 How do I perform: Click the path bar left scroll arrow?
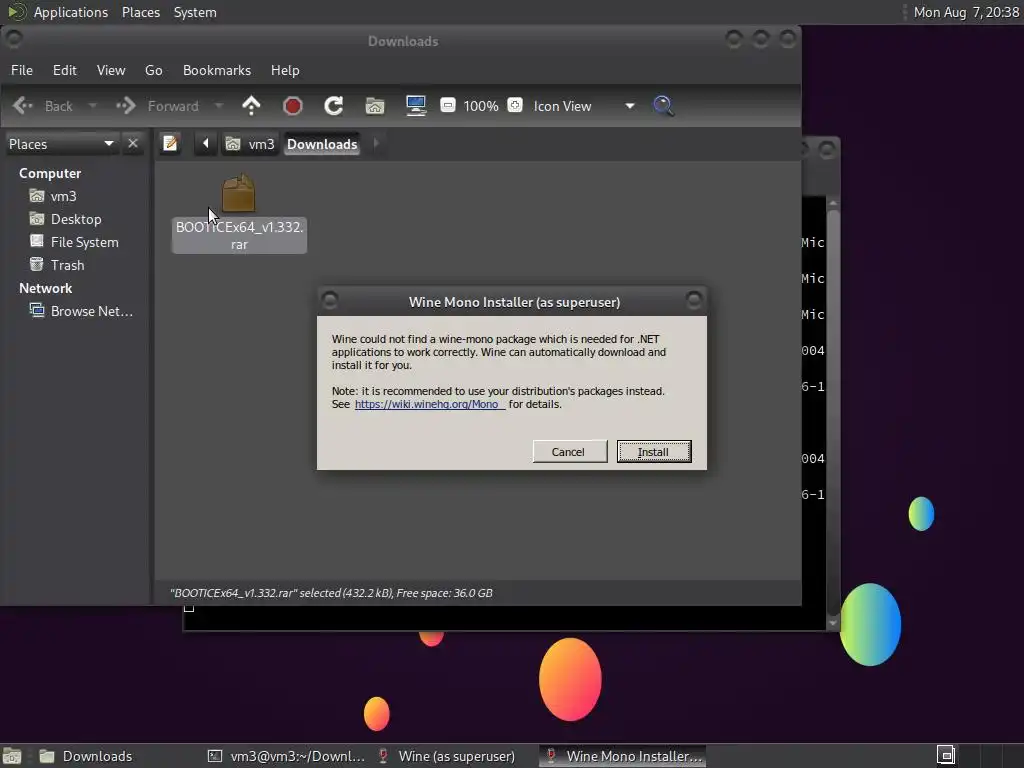pos(206,143)
